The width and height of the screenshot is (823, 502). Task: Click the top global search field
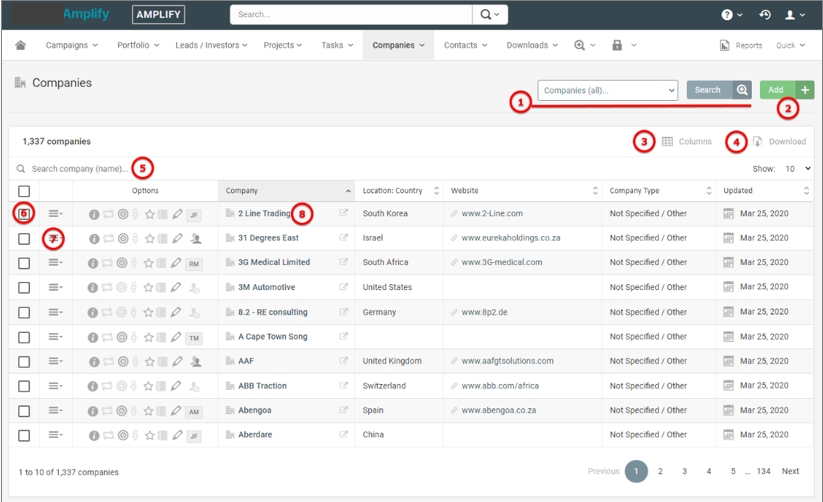351,15
